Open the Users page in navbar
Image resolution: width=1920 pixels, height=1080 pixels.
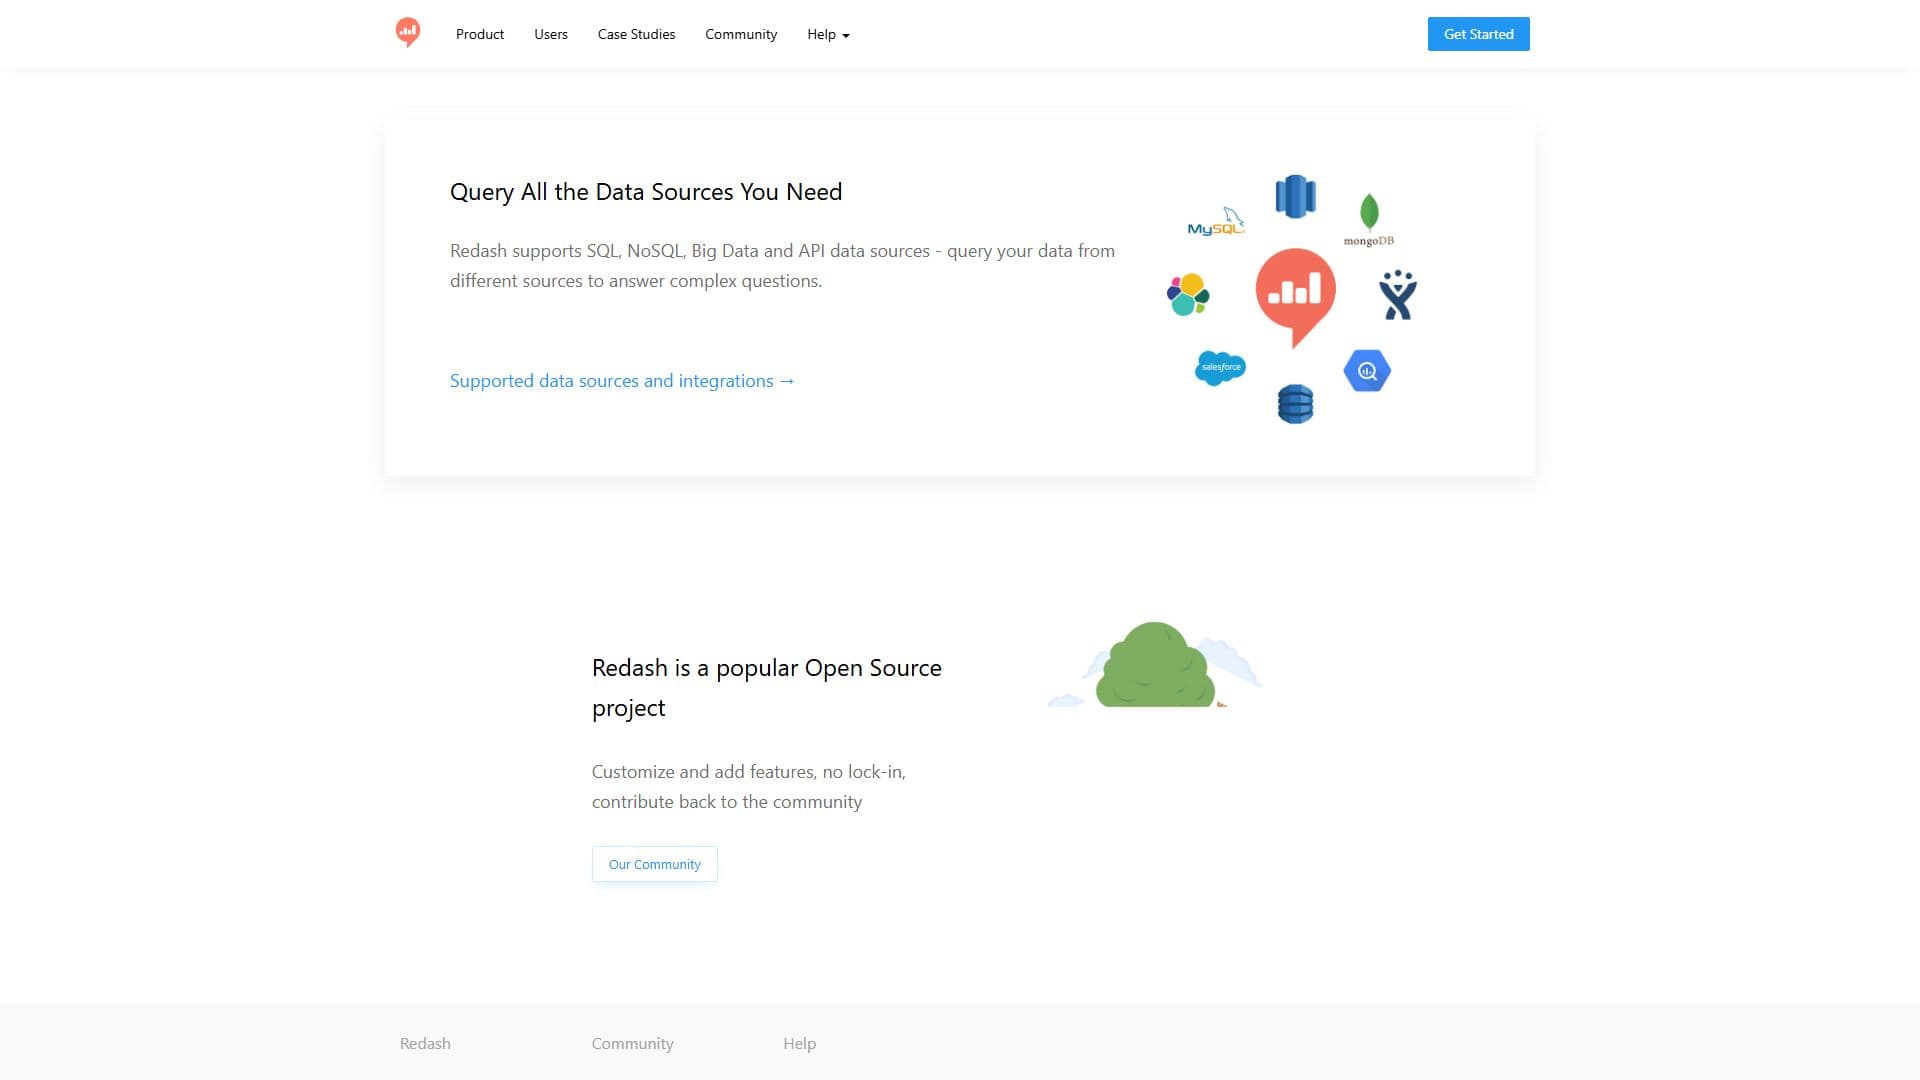click(551, 34)
